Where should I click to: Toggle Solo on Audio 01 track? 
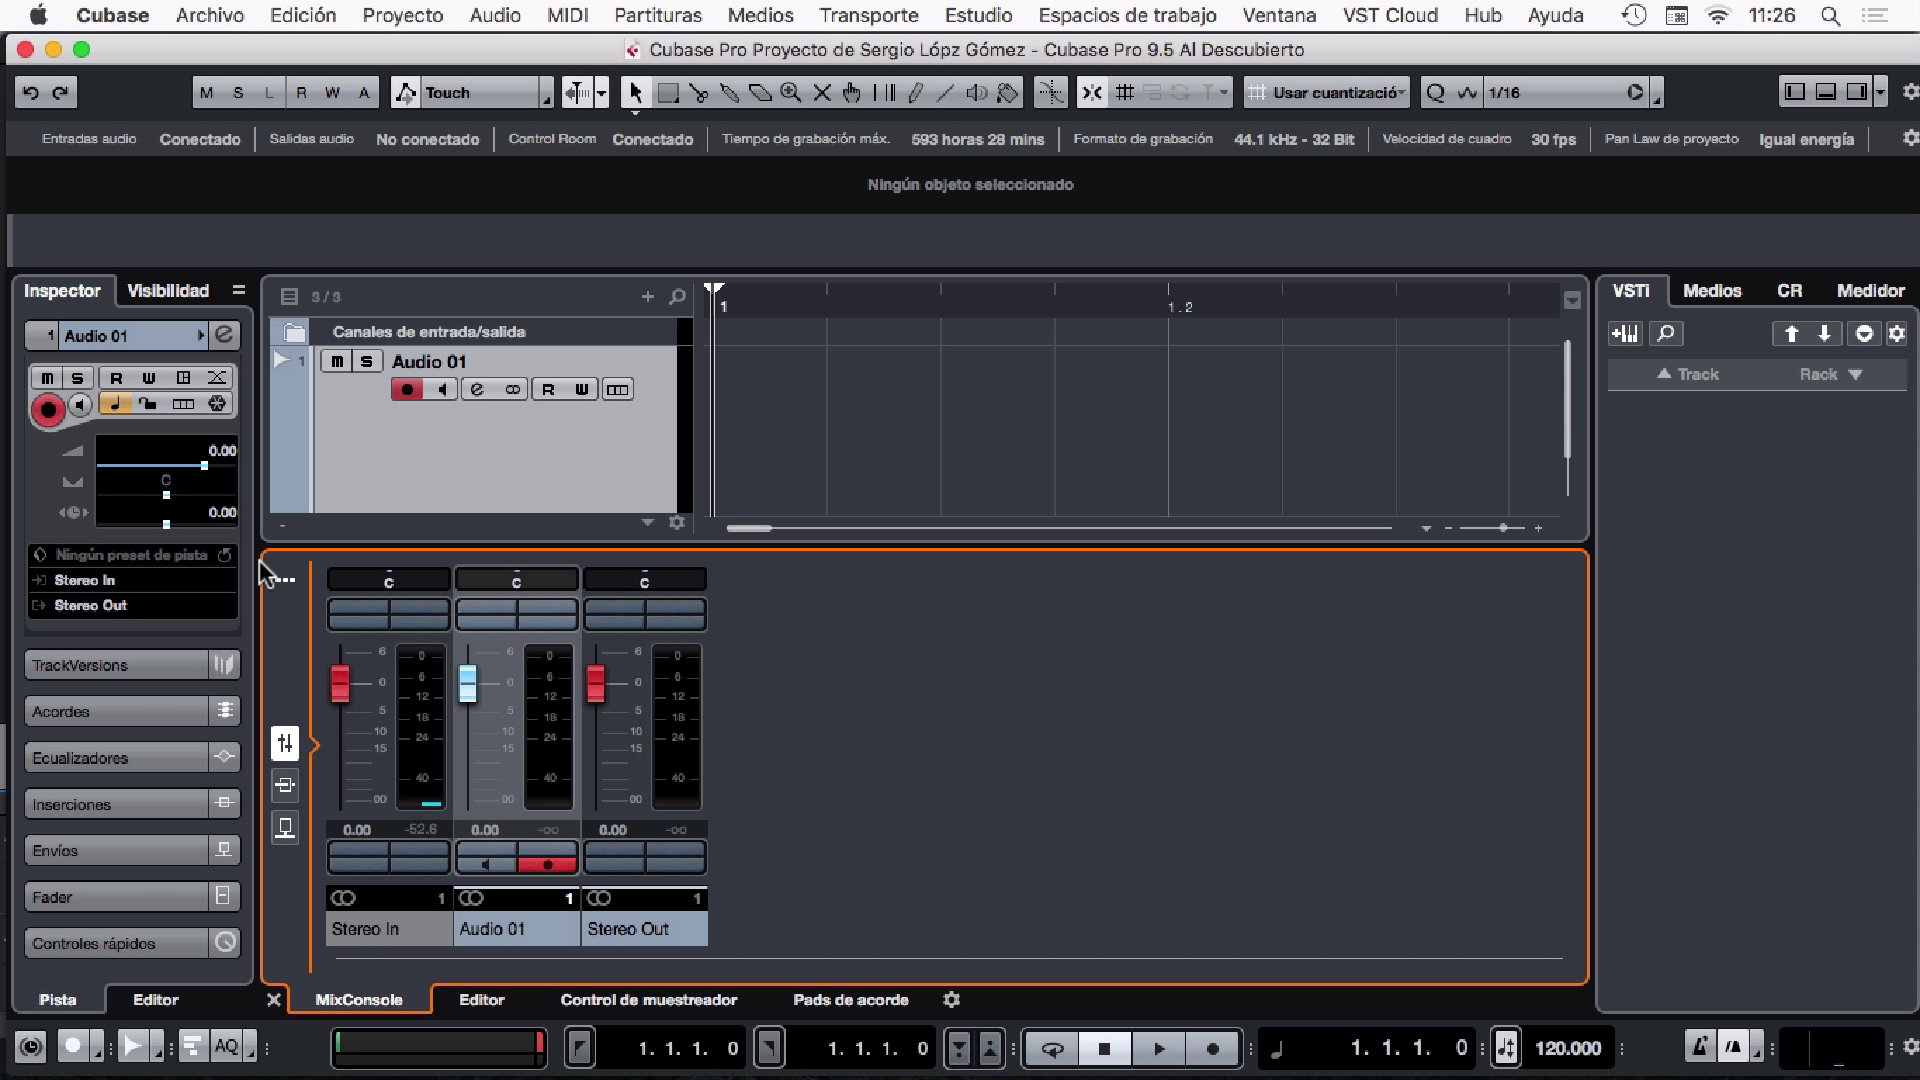tap(366, 362)
